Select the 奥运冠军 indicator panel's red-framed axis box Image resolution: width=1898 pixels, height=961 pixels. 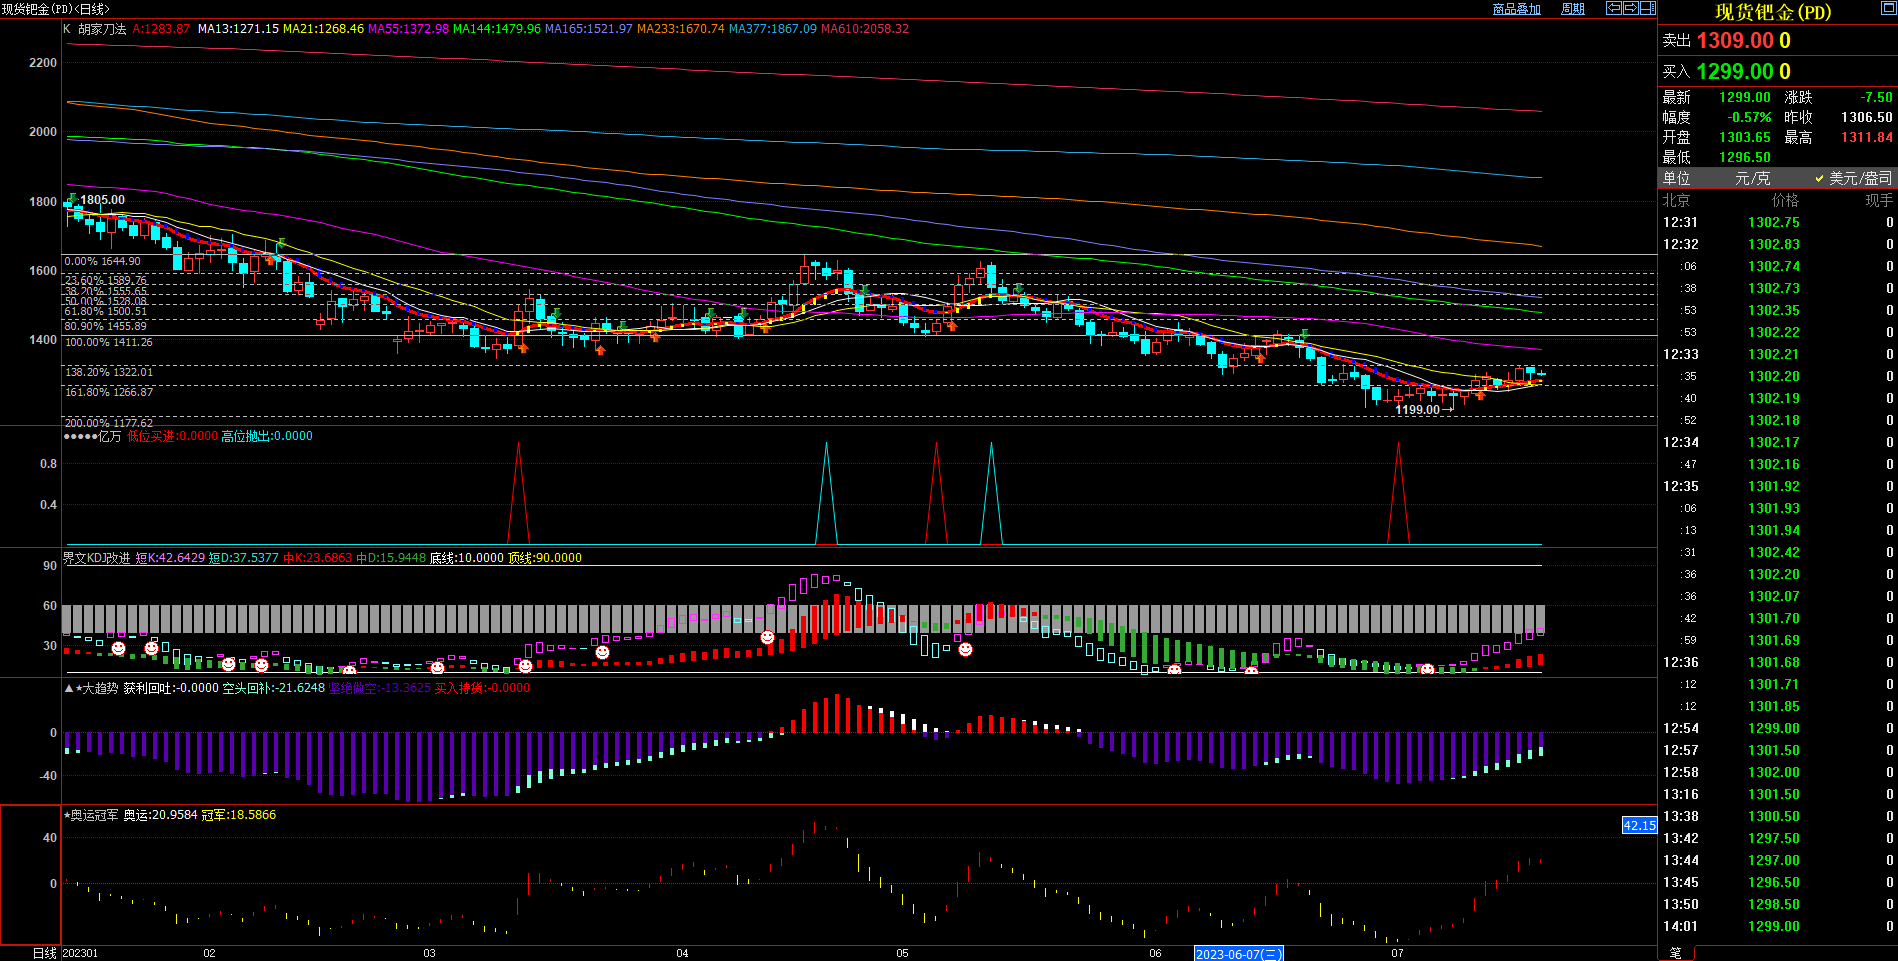[30, 874]
